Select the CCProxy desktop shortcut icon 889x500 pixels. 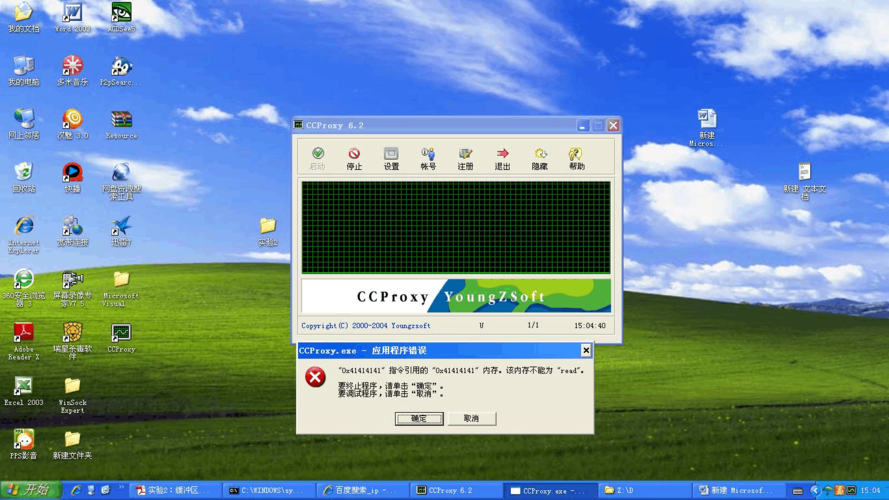tap(121, 337)
